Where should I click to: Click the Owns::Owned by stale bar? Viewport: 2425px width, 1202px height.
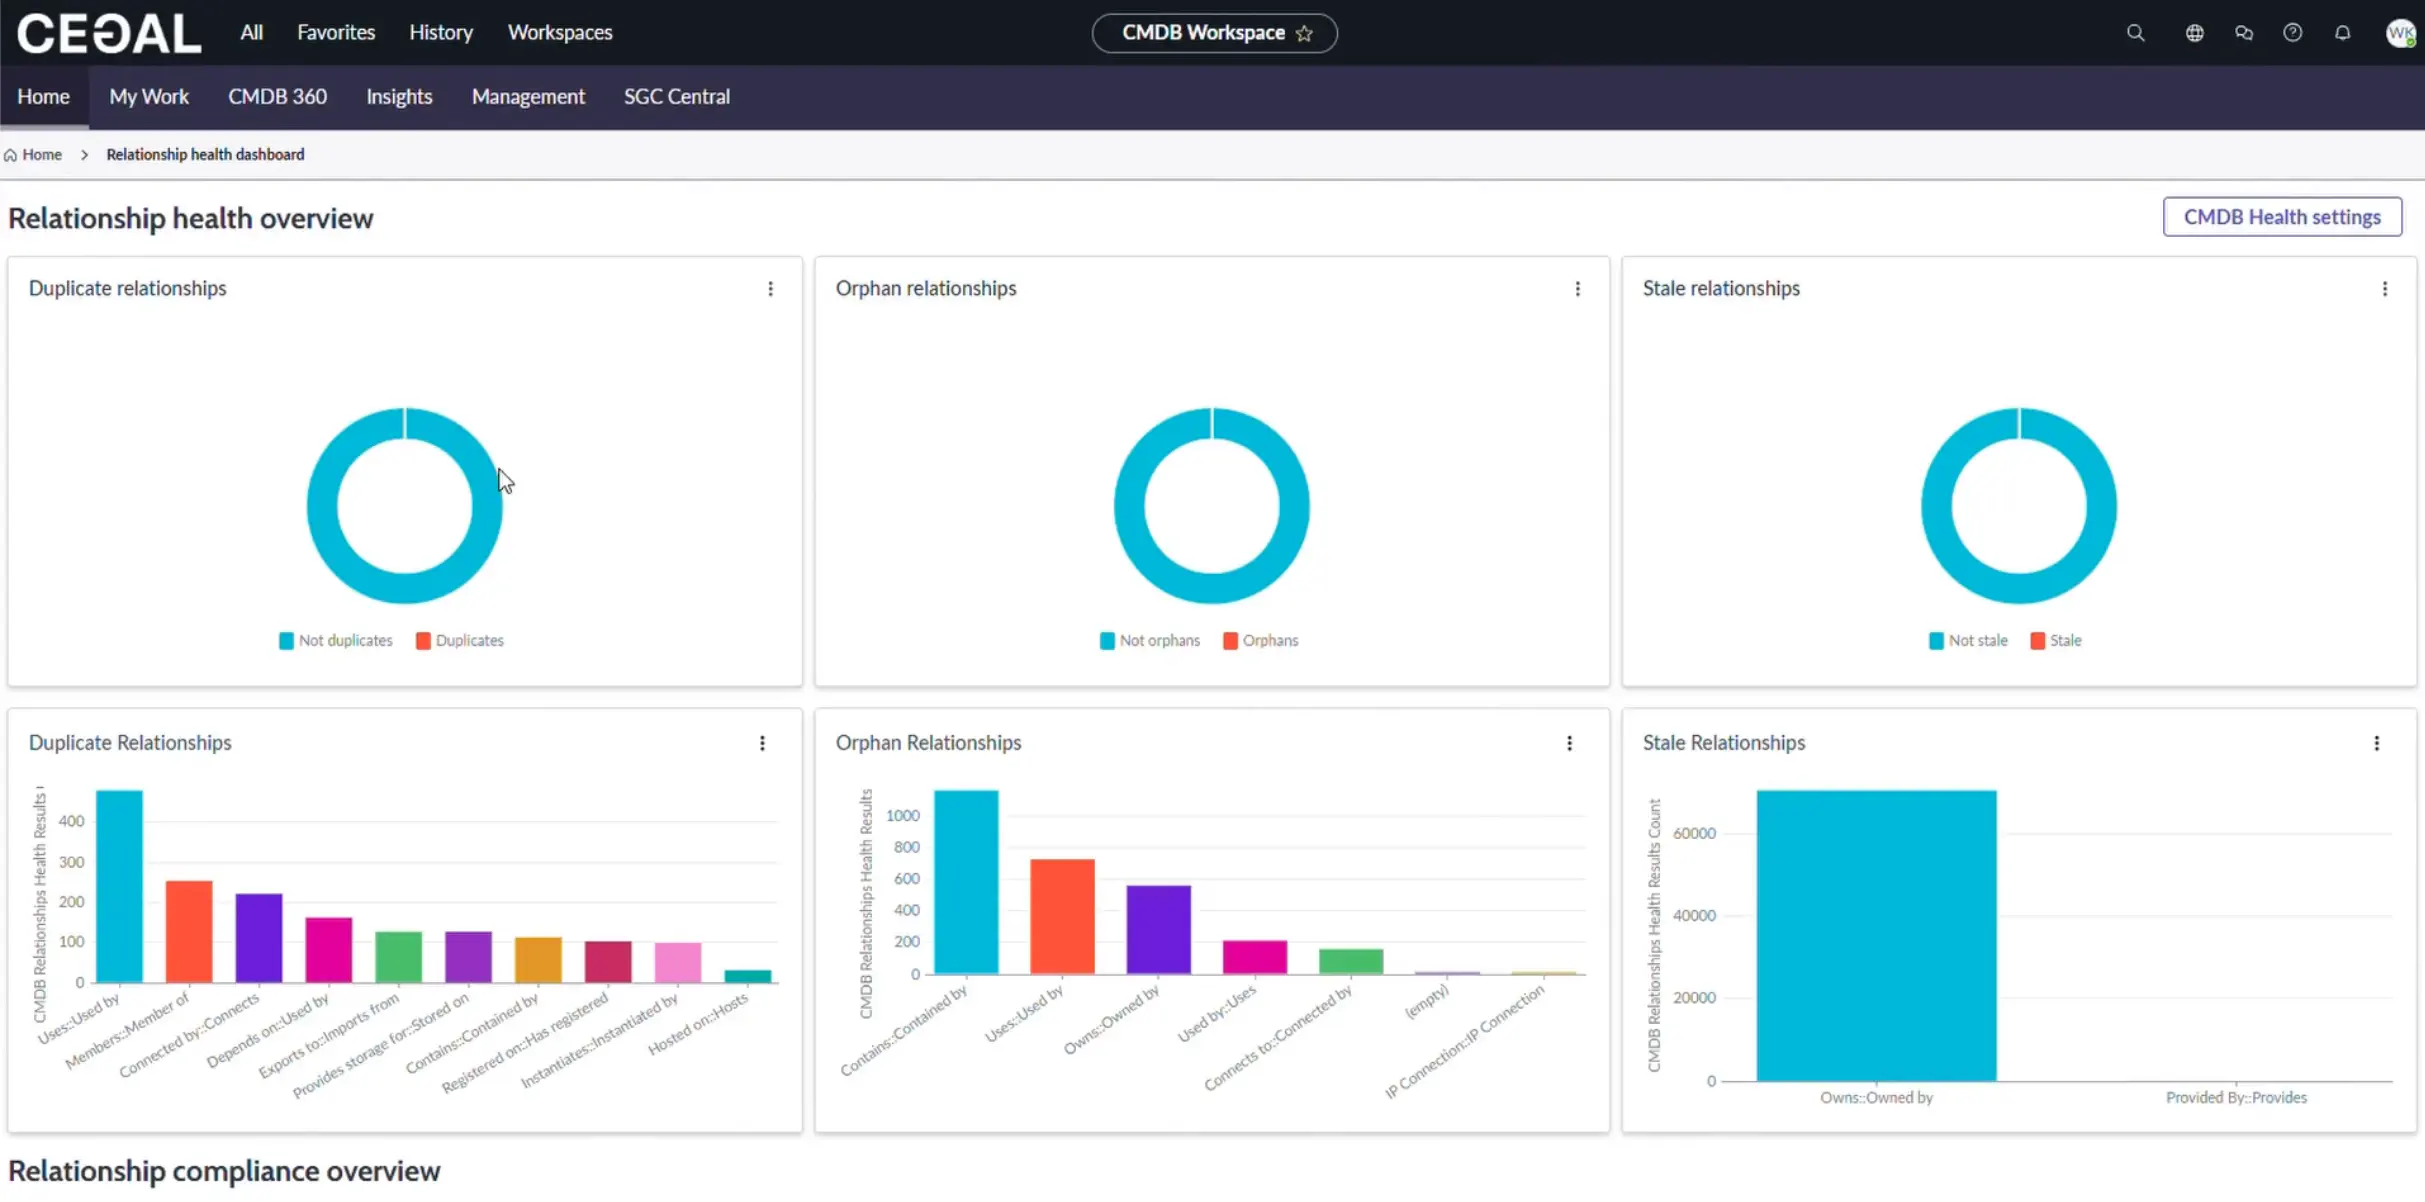pos(1876,935)
